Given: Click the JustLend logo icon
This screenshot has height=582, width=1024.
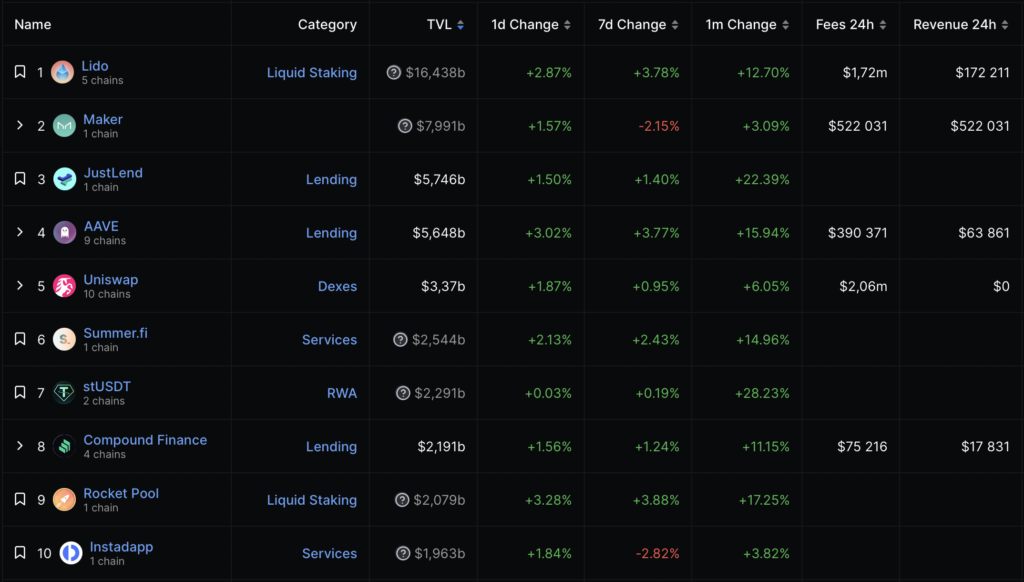Looking at the screenshot, I should pos(65,179).
